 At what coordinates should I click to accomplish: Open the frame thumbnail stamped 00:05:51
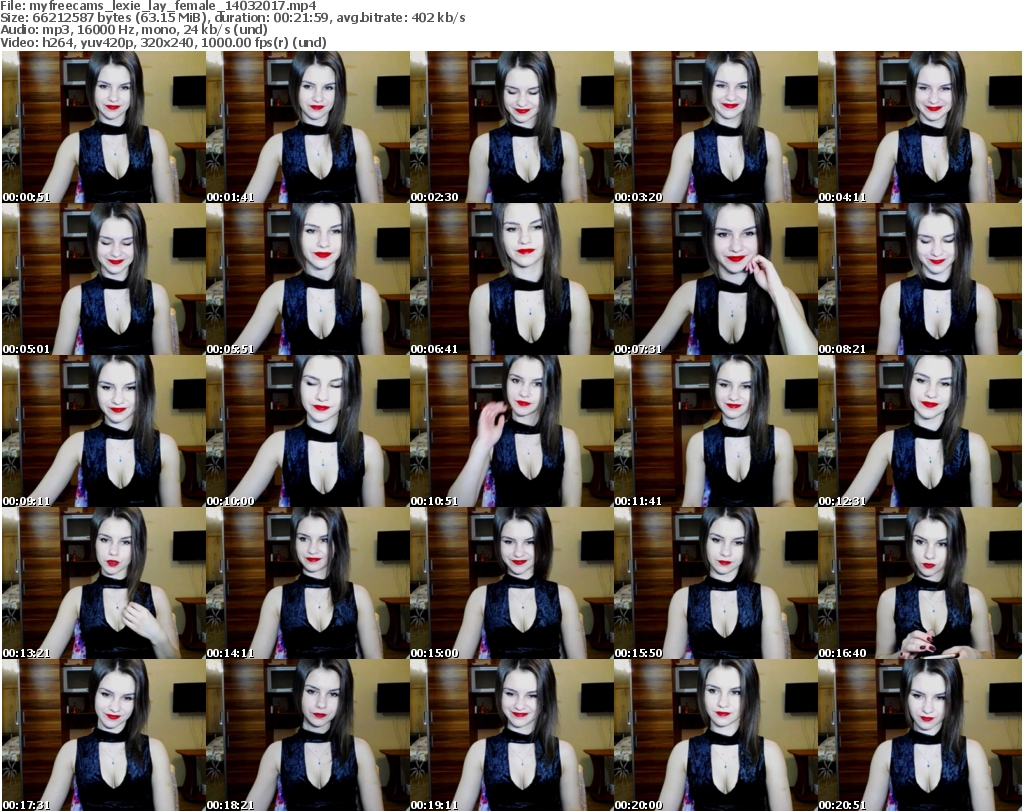[308, 279]
